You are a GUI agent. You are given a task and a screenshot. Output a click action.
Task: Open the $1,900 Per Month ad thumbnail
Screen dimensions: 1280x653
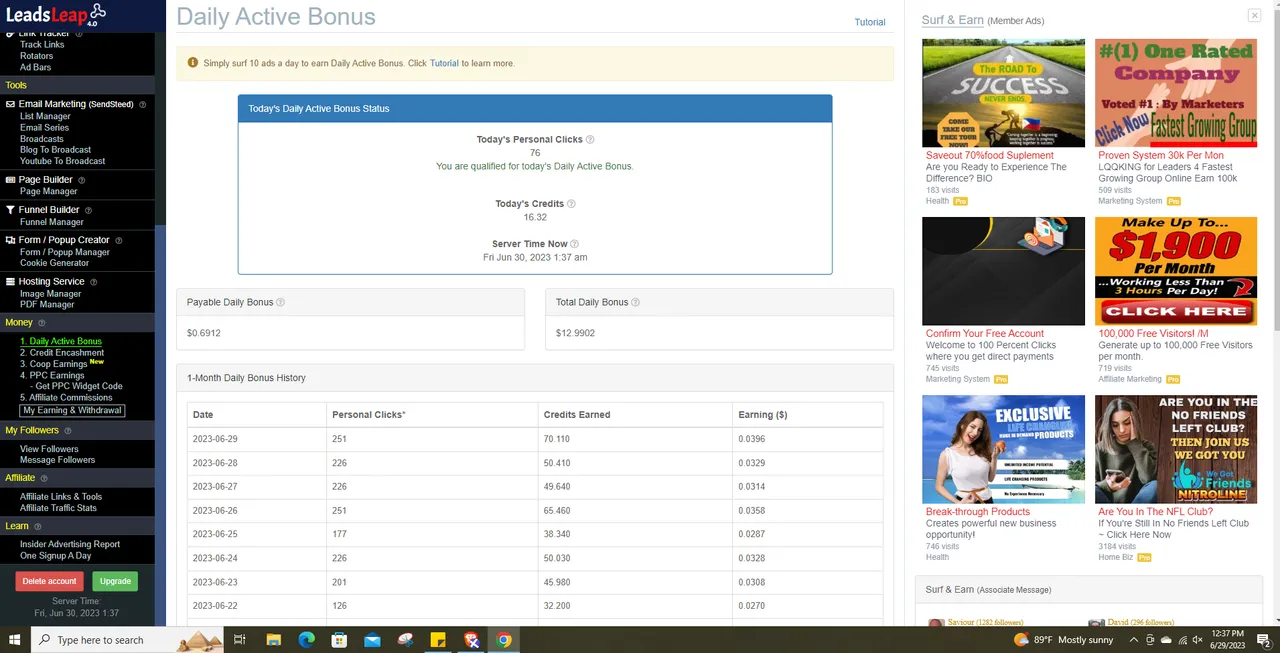tap(1175, 271)
